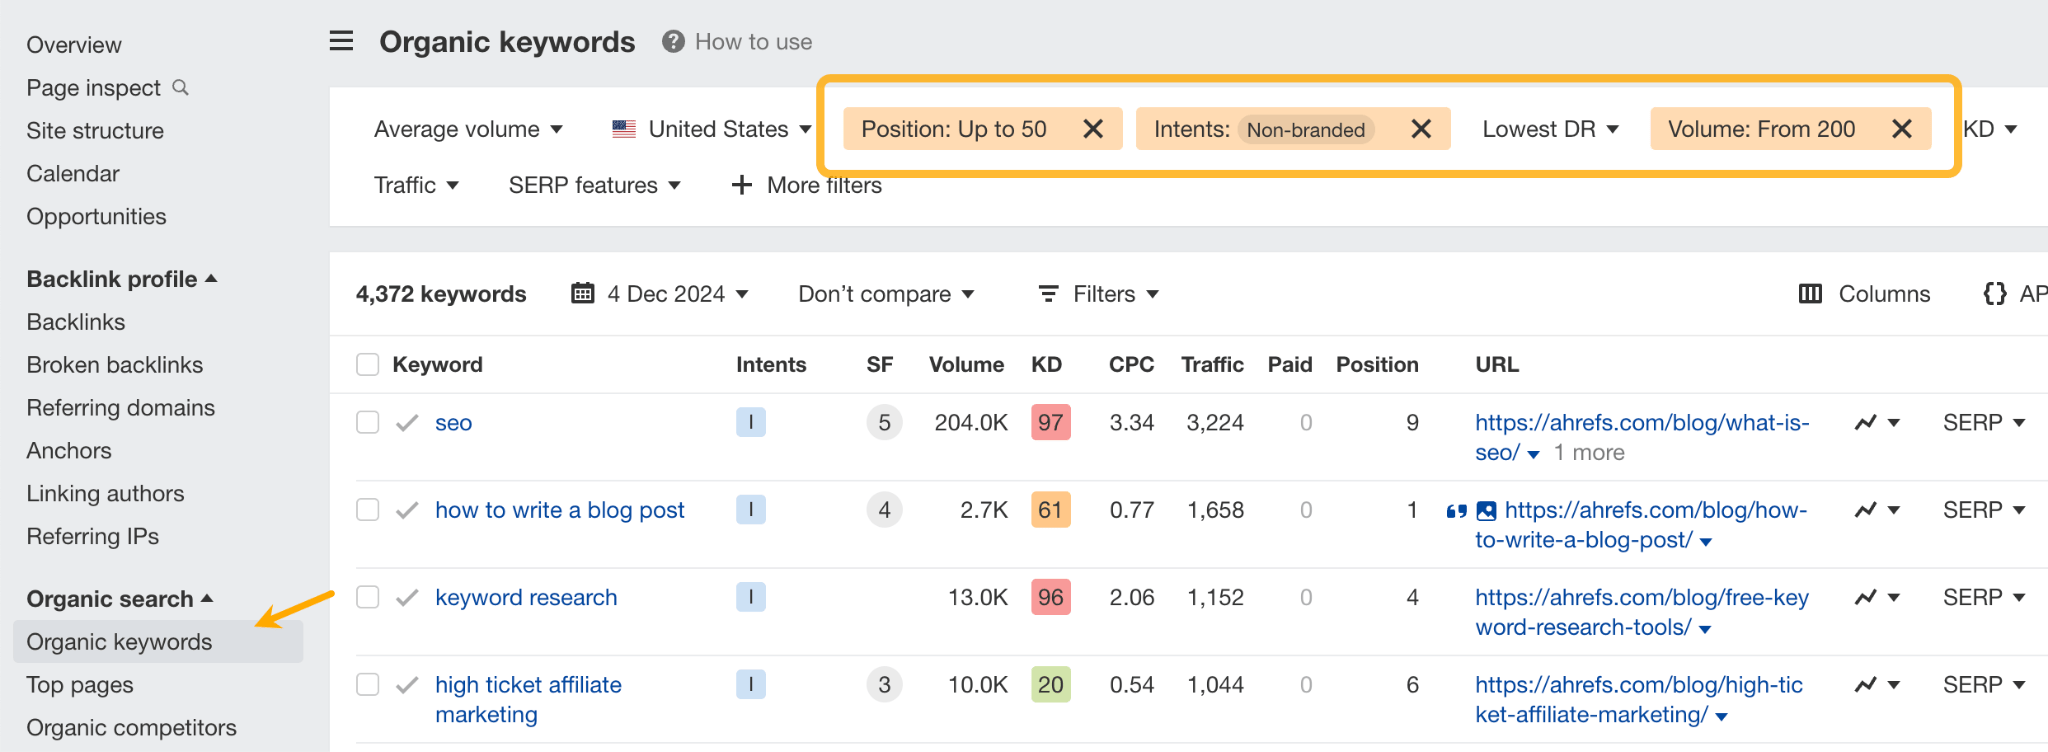This screenshot has width=2048, height=752.
Task: Select the keyword research row checkbox
Action: coord(368,598)
